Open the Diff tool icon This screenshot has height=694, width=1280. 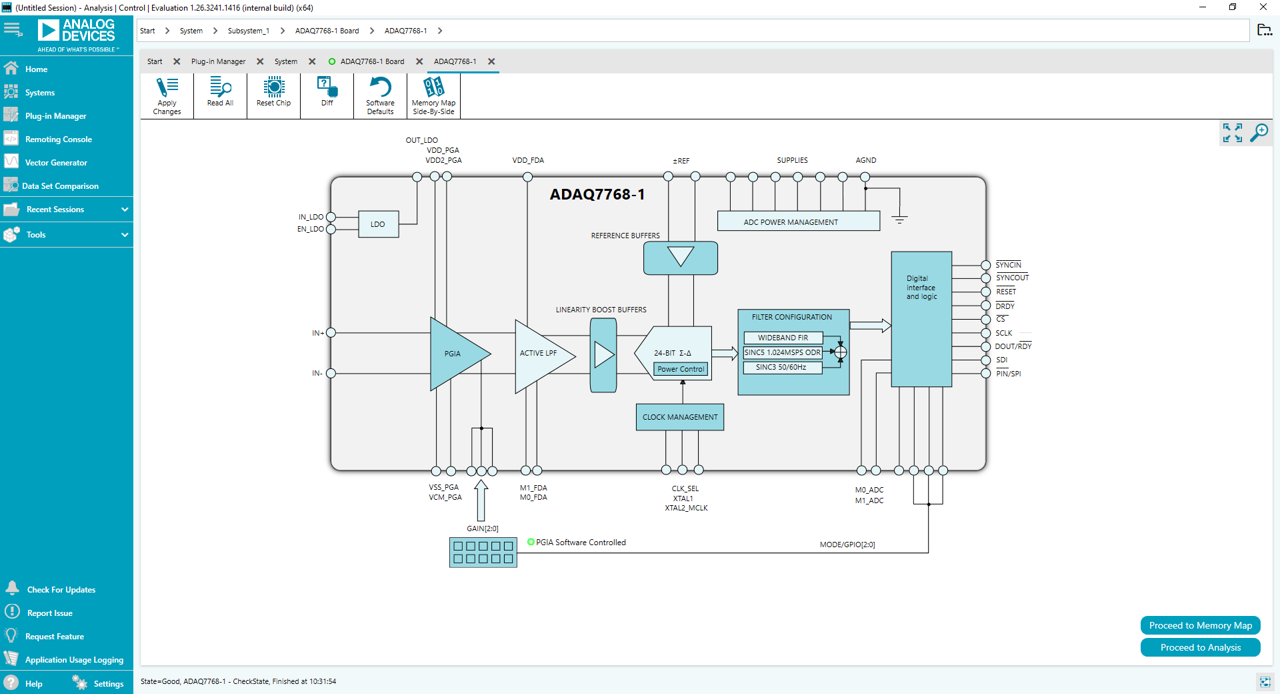point(326,95)
